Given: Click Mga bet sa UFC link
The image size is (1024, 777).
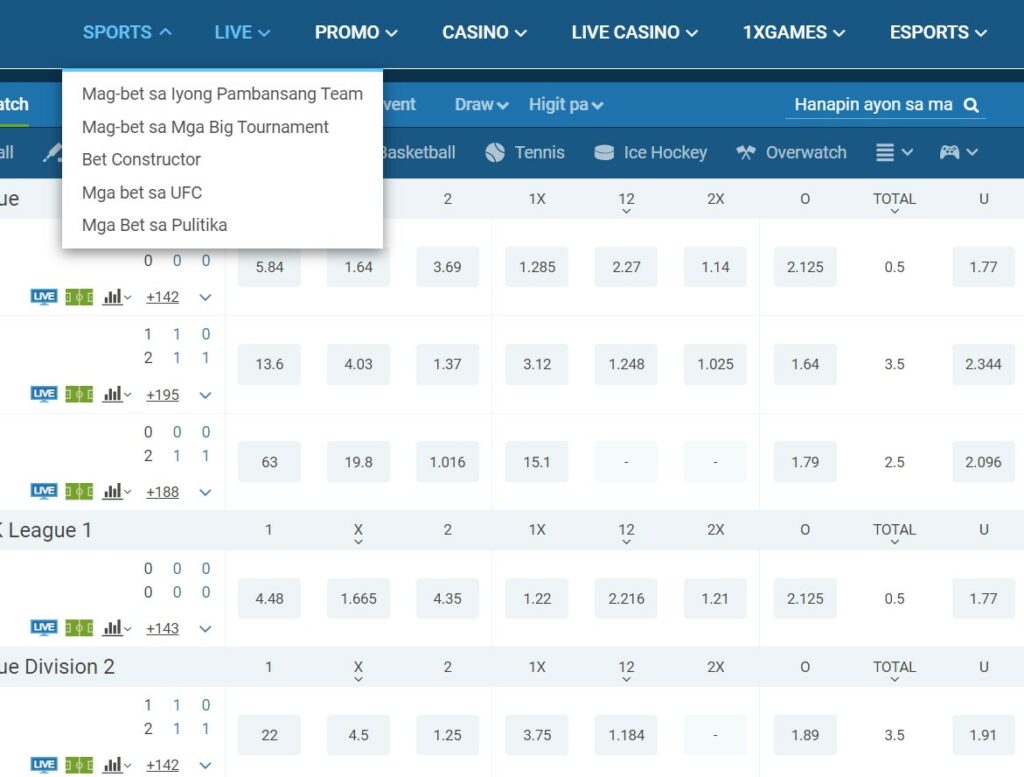Looking at the screenshot, I should [x=142, y=192].
